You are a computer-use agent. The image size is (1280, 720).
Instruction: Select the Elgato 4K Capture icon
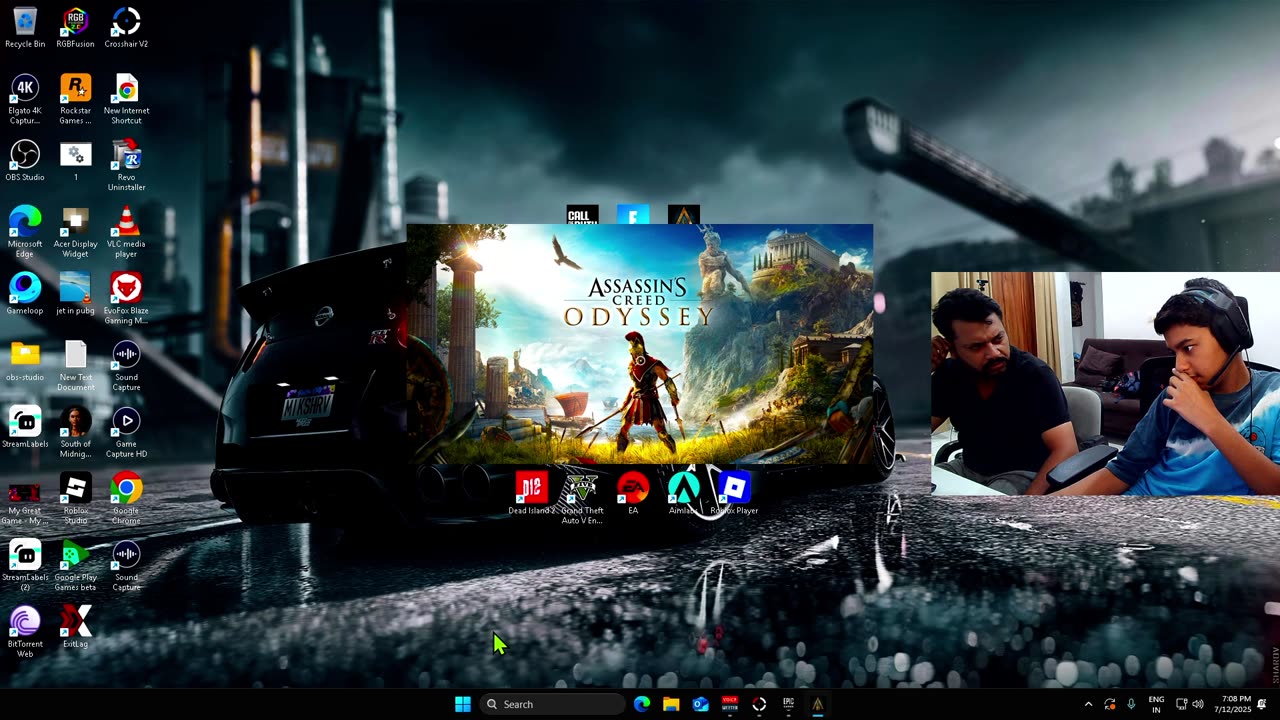tap(25, 99)
